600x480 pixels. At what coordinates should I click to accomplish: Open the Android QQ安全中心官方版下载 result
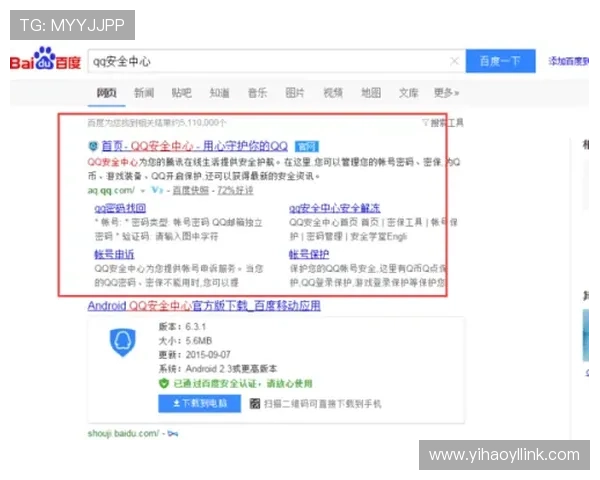(204, 306)
